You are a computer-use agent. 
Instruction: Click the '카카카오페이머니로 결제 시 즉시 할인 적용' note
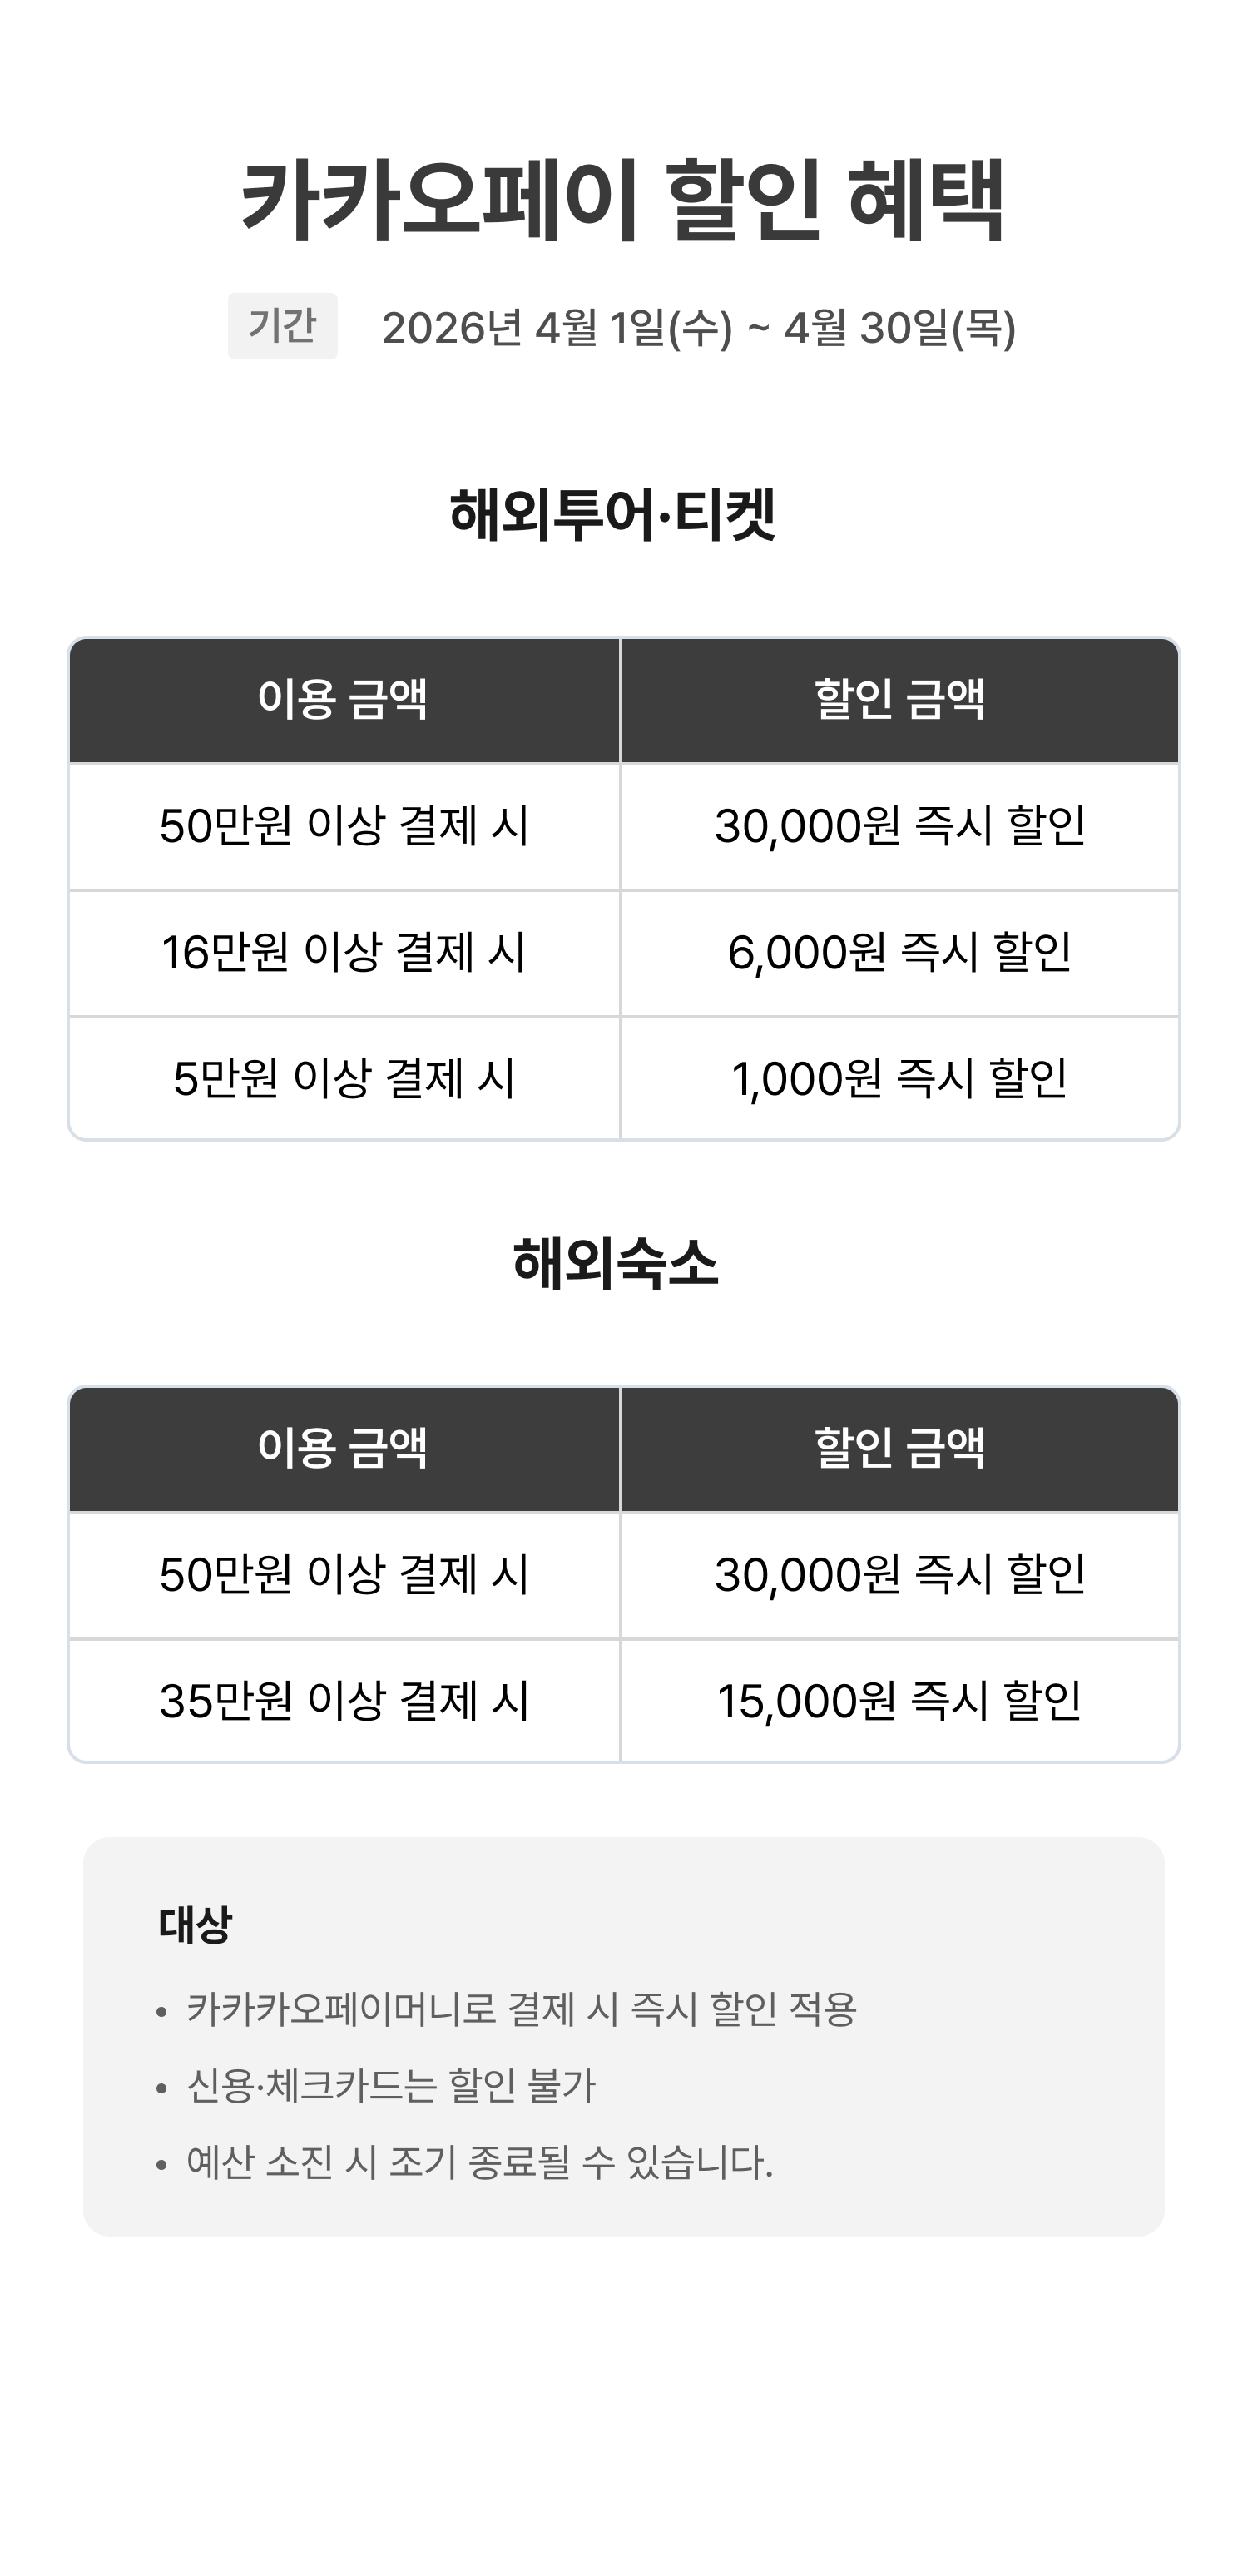521,2010
